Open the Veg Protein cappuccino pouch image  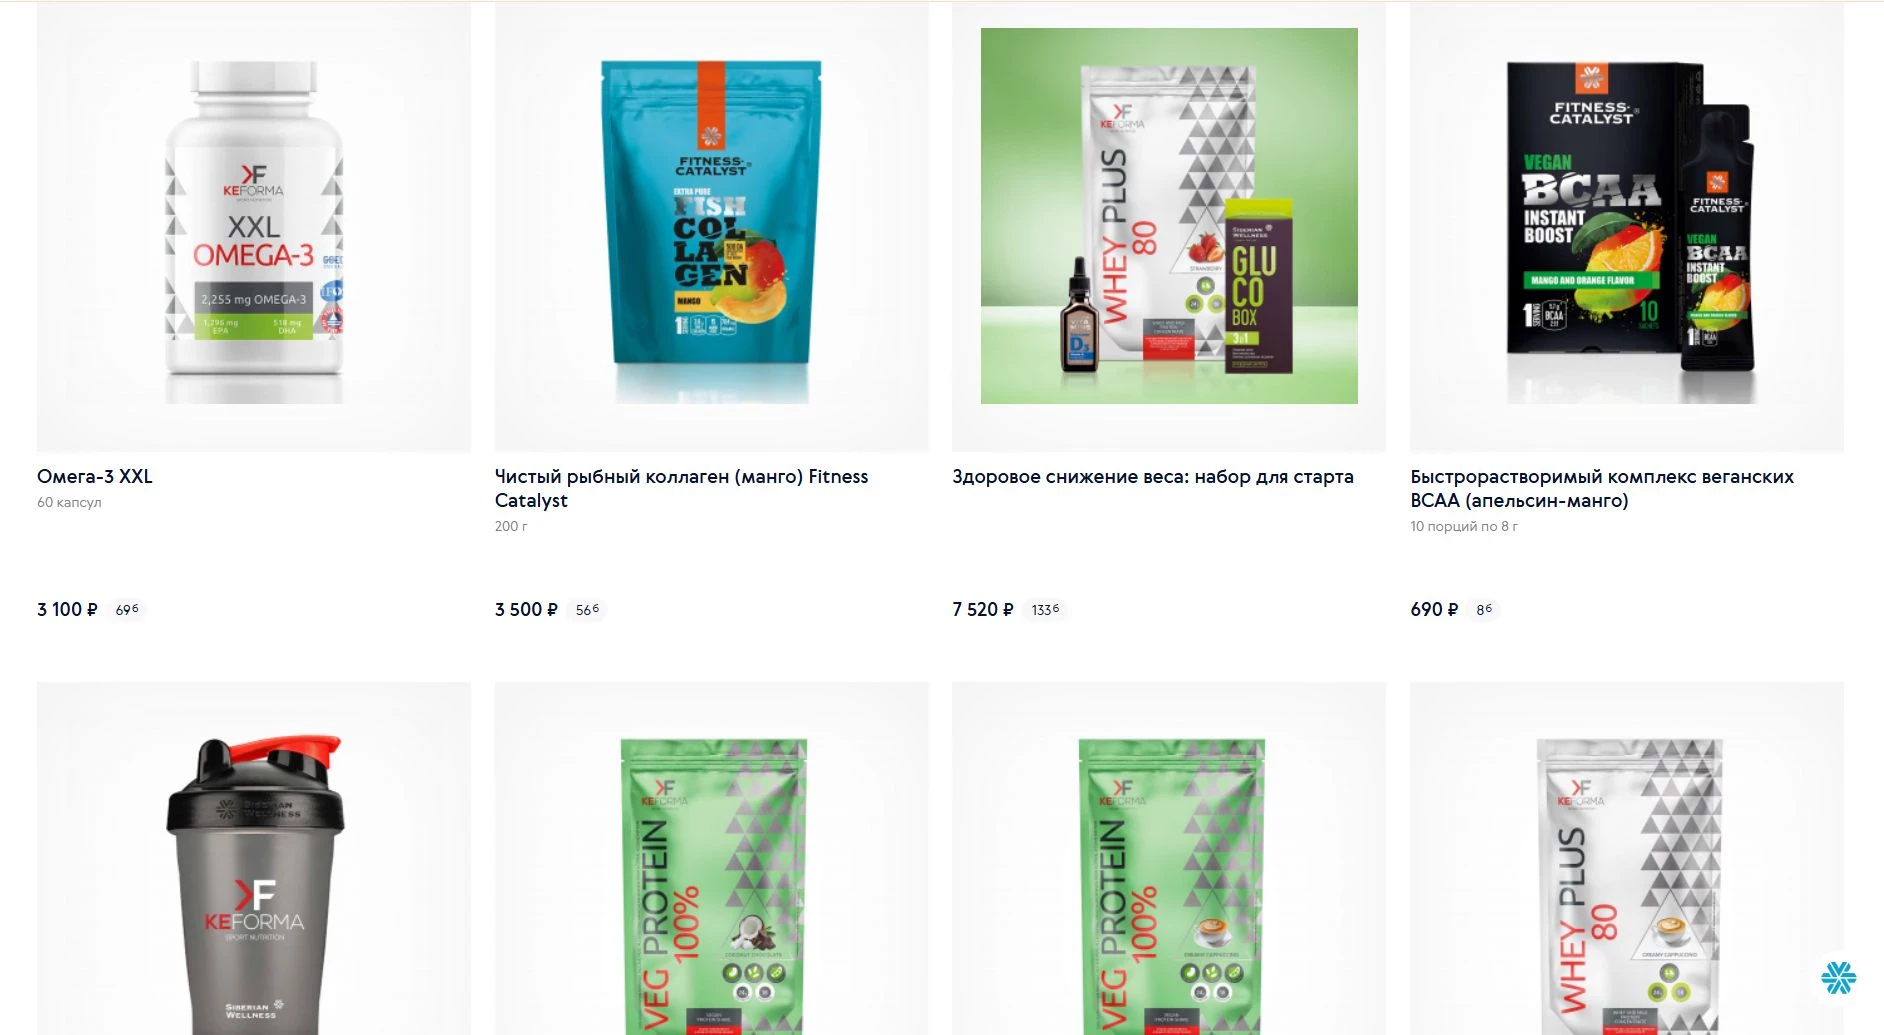(1169, 859)
